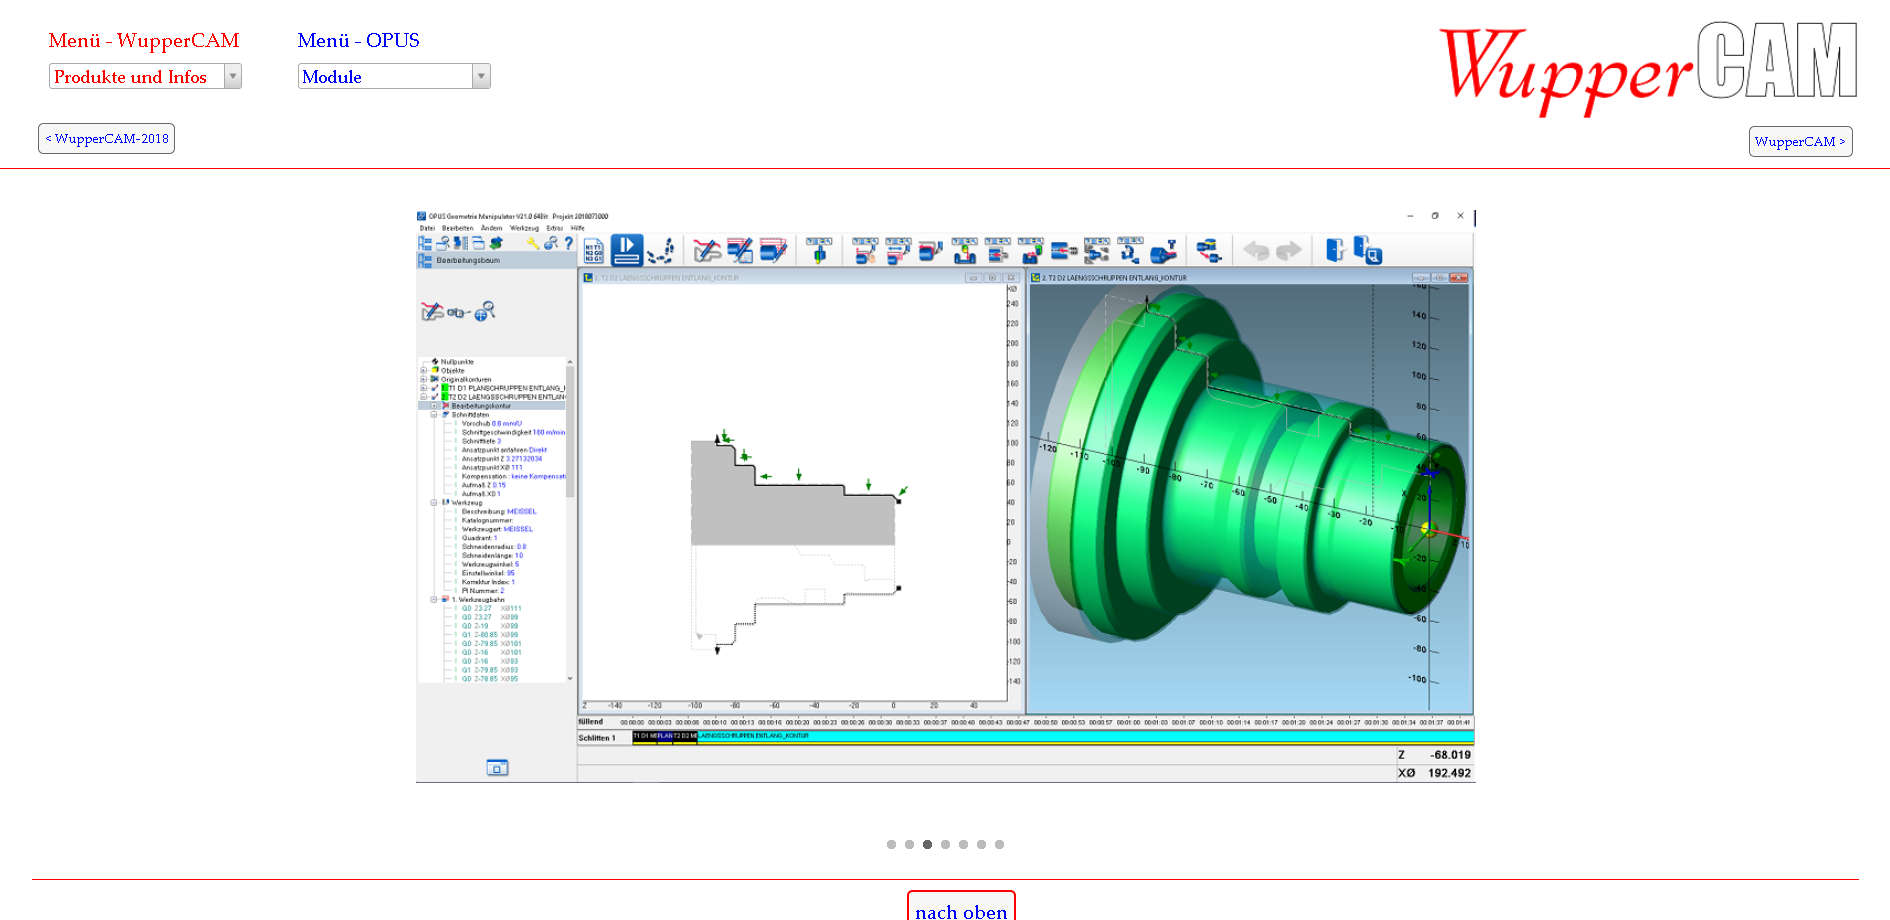The width and height of the screenshot is (1890, 920).
Task: Go to previous page WupperCAM-2018
Action: (106, 139)
